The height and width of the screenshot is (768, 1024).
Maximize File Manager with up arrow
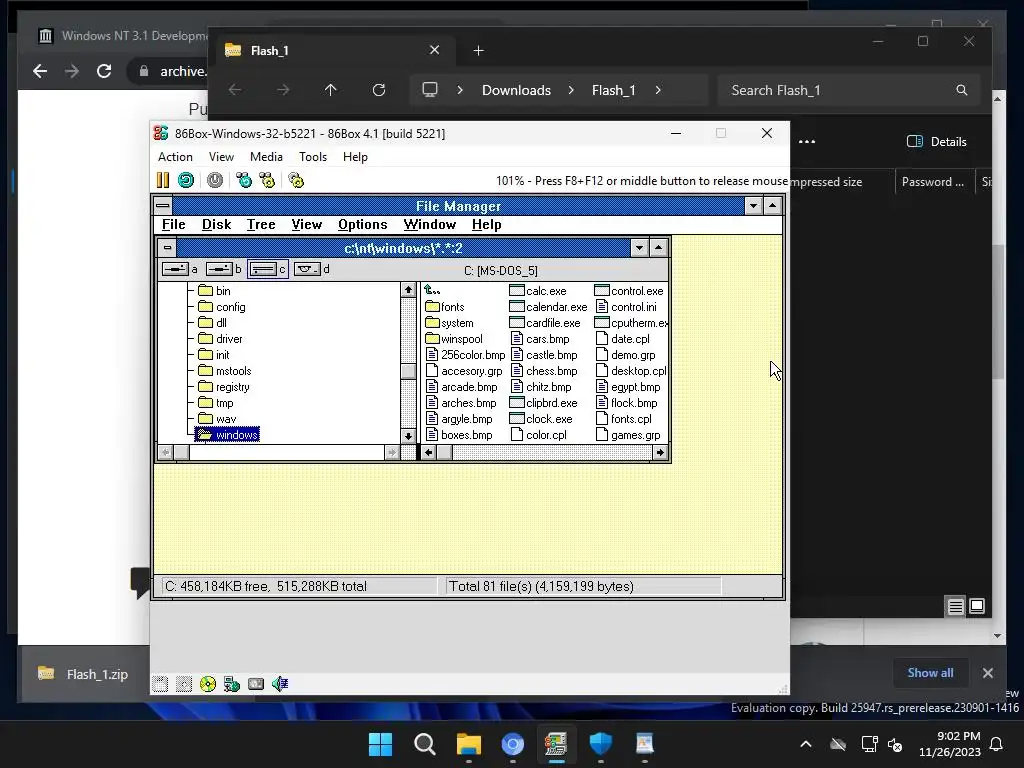pyautogui.click(x=773, y=206)
